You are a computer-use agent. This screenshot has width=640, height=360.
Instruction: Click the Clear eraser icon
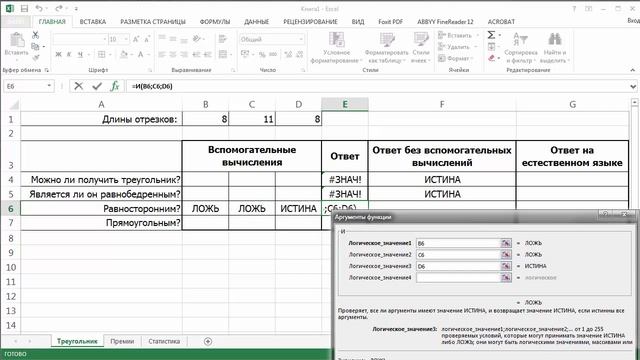click(x=491, y=58)
